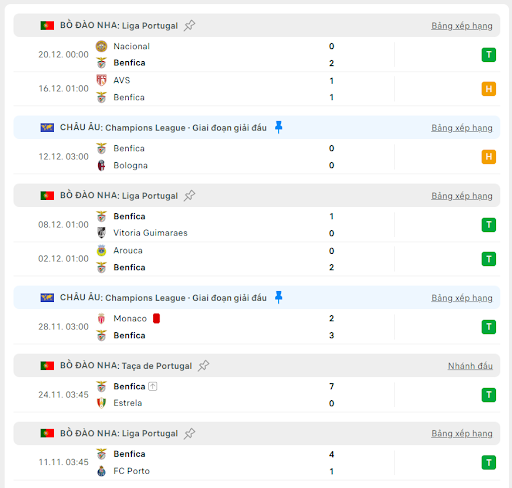Pin the first Liga Portugal league header

click(x=189, y=25)
